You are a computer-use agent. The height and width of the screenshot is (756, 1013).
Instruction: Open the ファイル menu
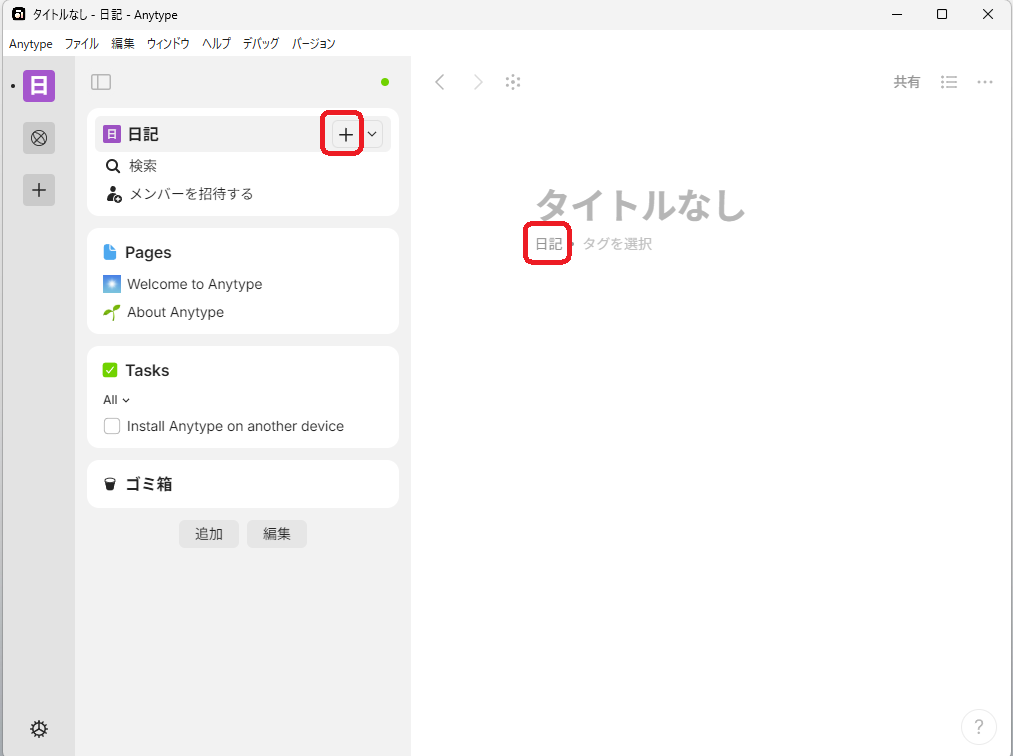click(x=81, y=44)
